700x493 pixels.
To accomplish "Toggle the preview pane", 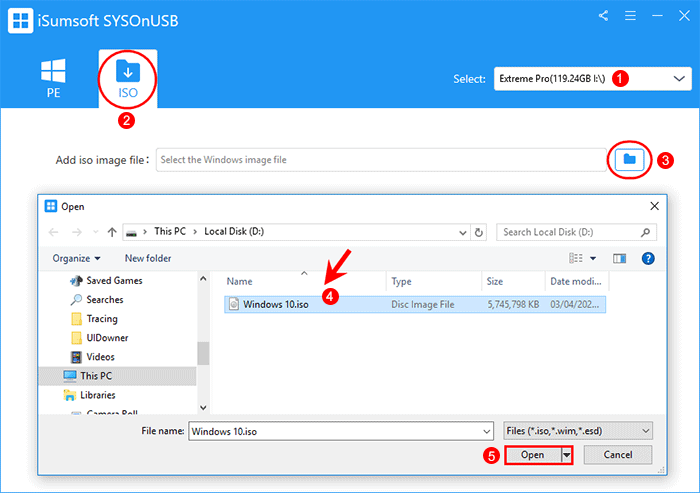I will tap(619, 259).
